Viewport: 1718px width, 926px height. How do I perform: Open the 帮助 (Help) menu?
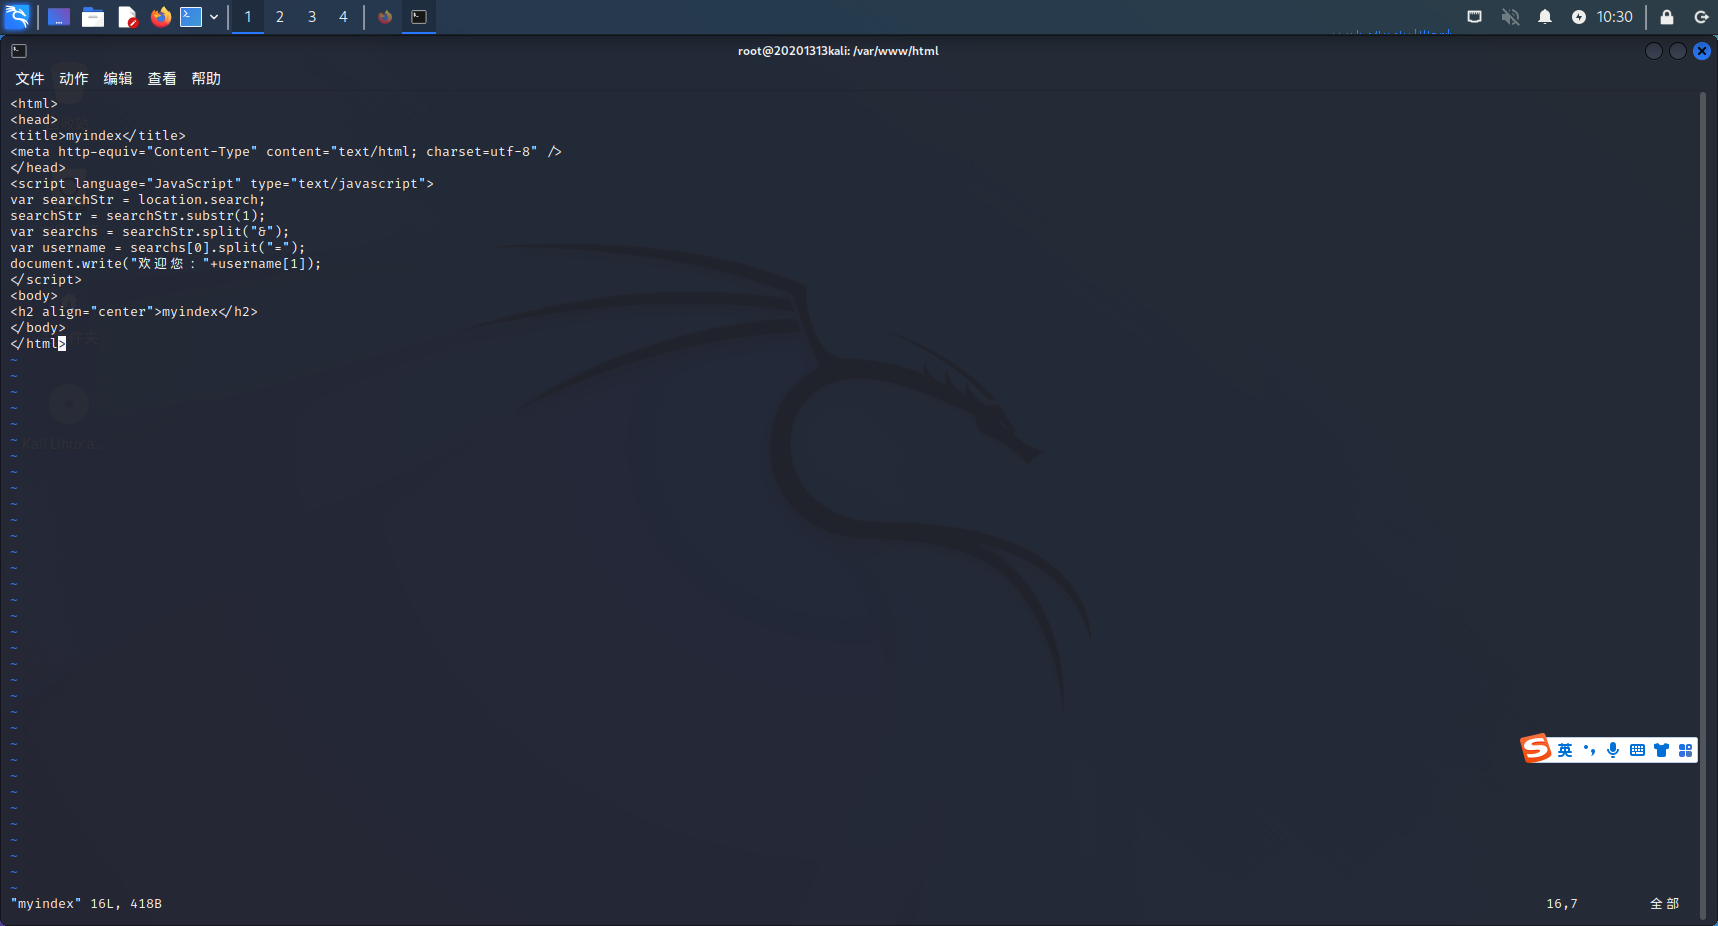206,79
